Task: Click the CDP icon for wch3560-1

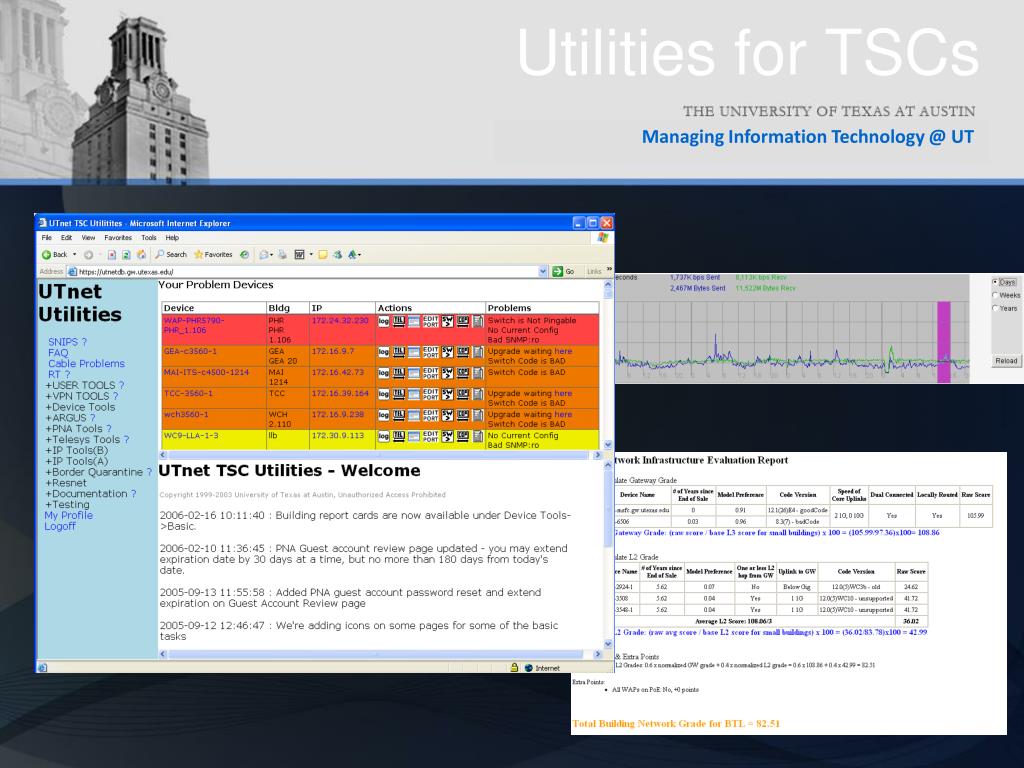Action: [462, 415]
